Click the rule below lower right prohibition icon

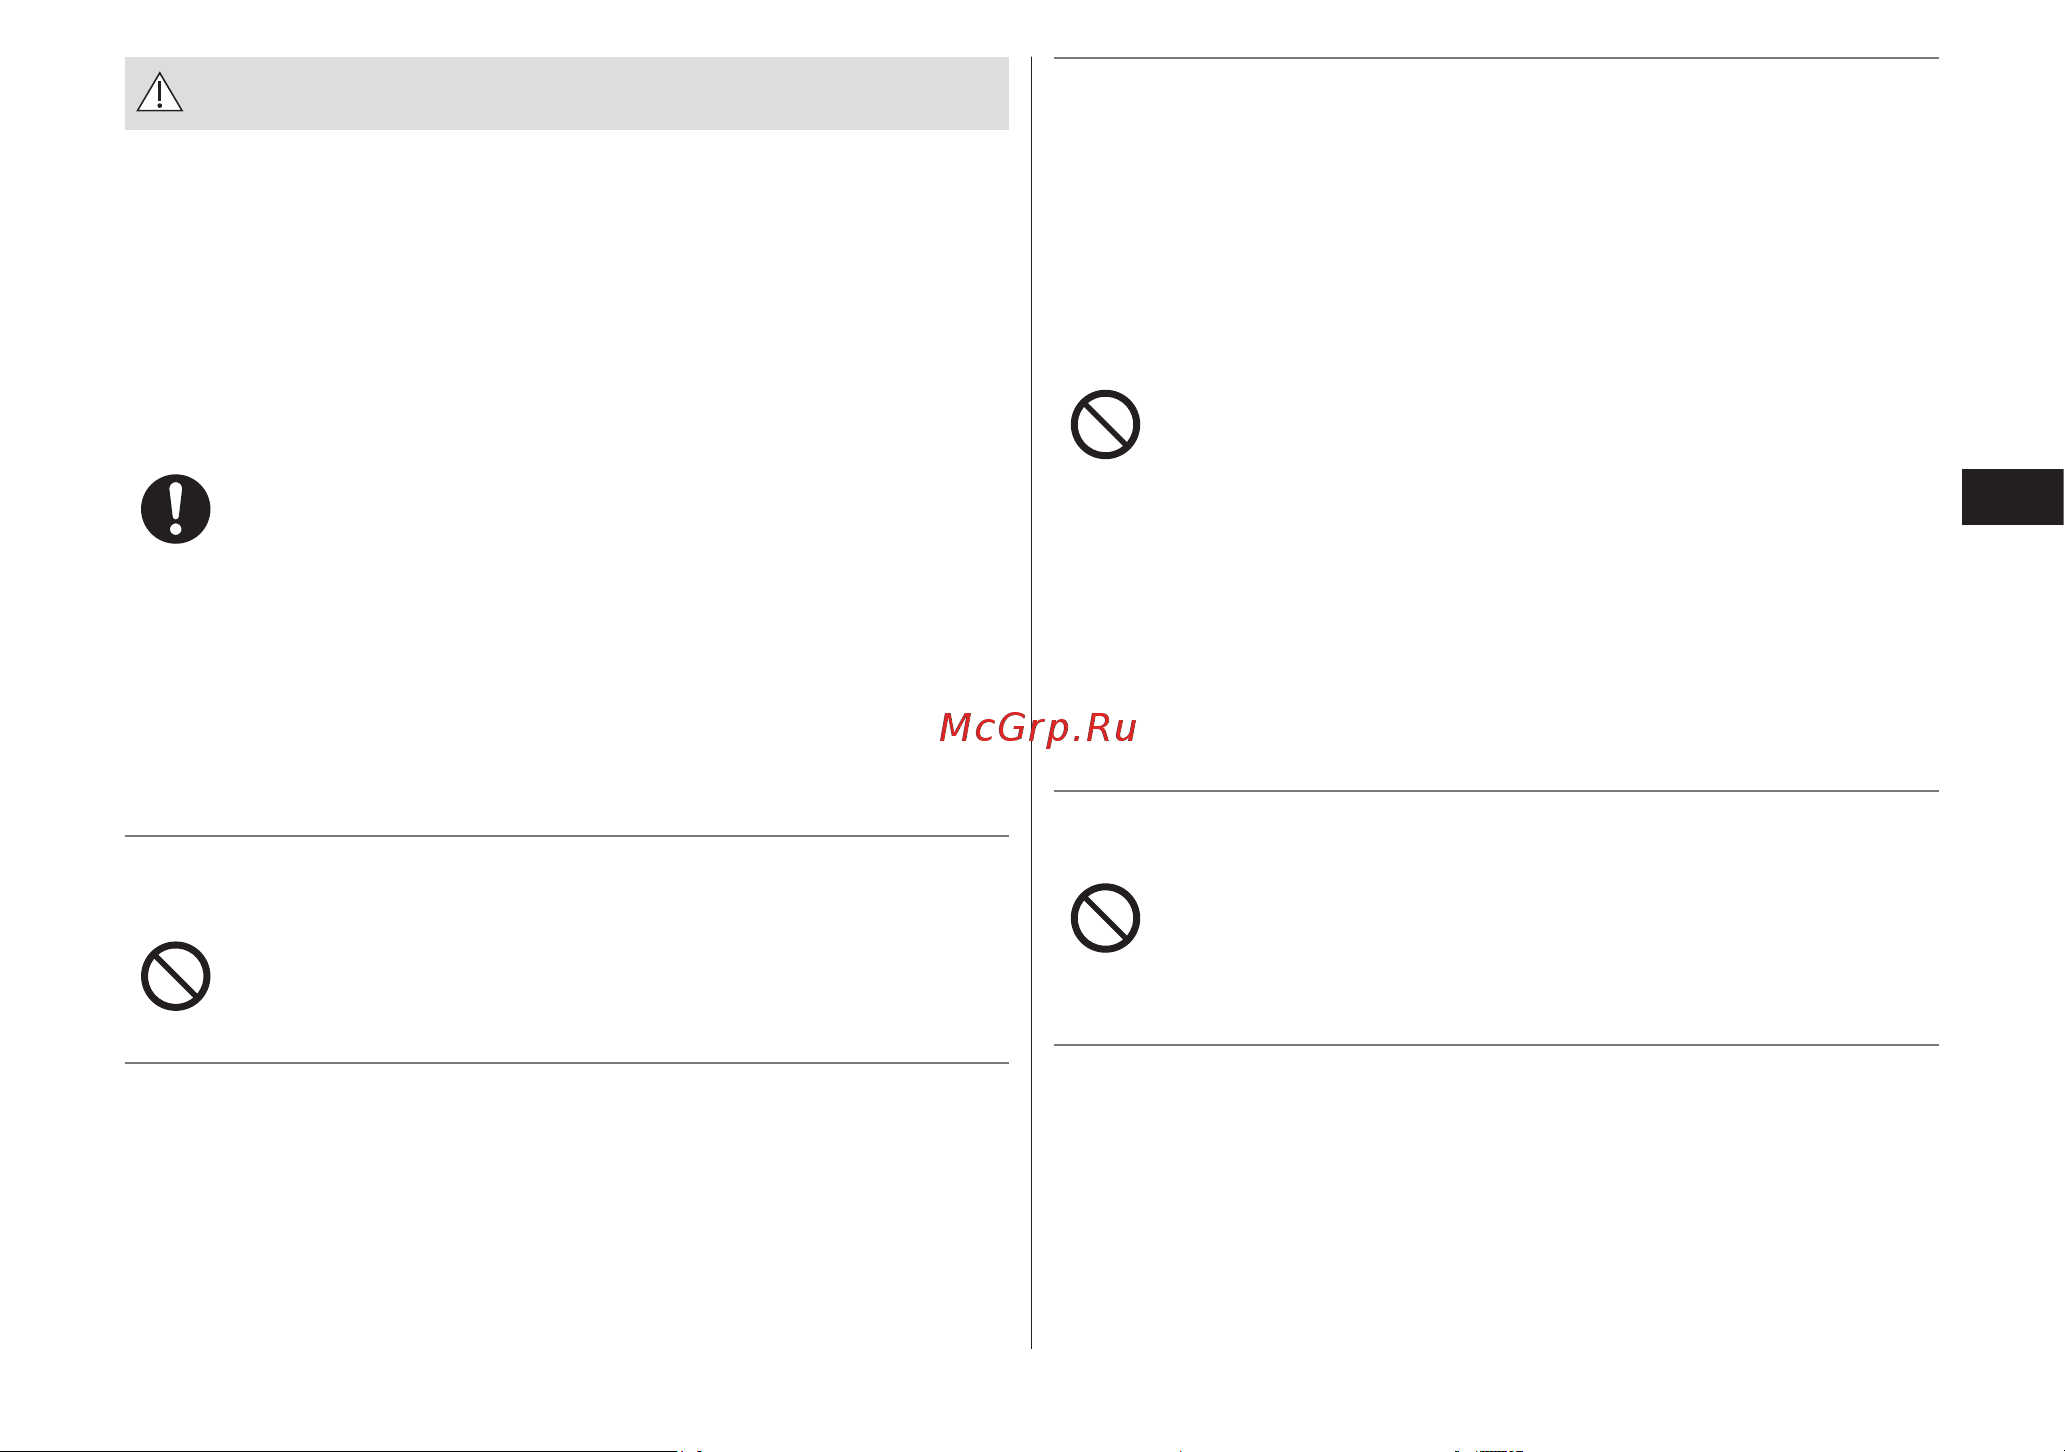(x=1496, y=1045)
